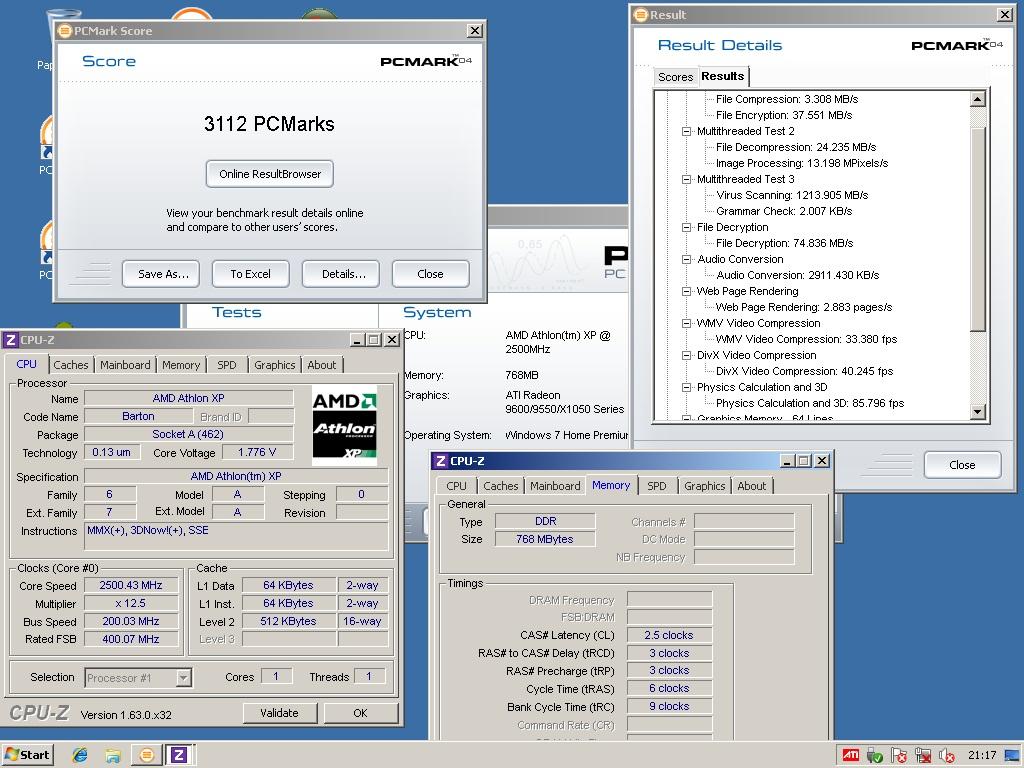1024x768 pixels.
Task: Click the PCMark Score title bar icon
Action: click(x=65, y=31)
